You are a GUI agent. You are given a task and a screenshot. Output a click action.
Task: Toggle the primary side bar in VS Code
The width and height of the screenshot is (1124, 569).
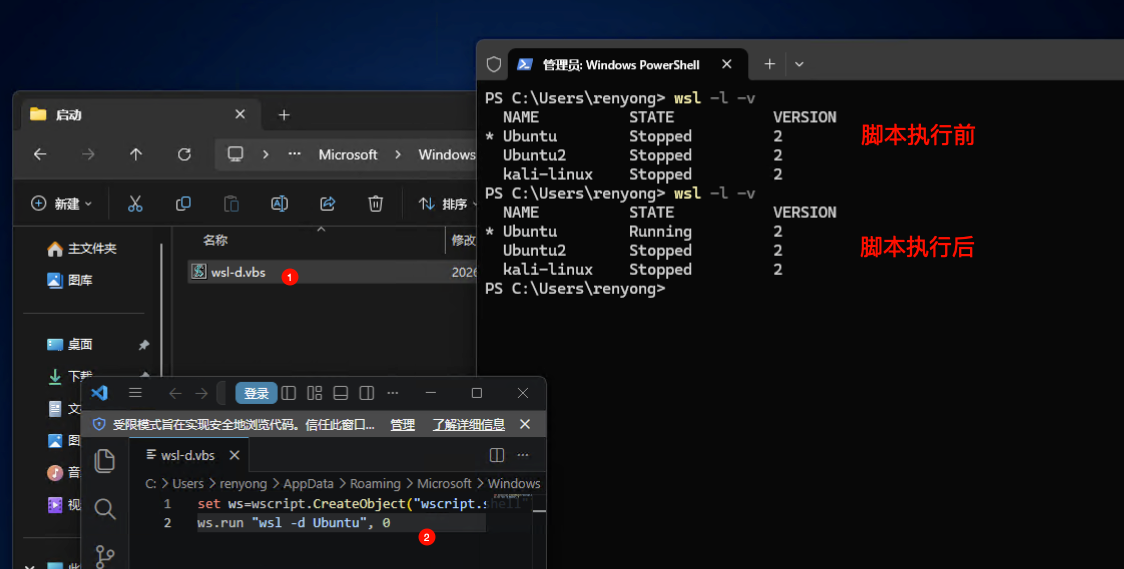click(289, 393)
